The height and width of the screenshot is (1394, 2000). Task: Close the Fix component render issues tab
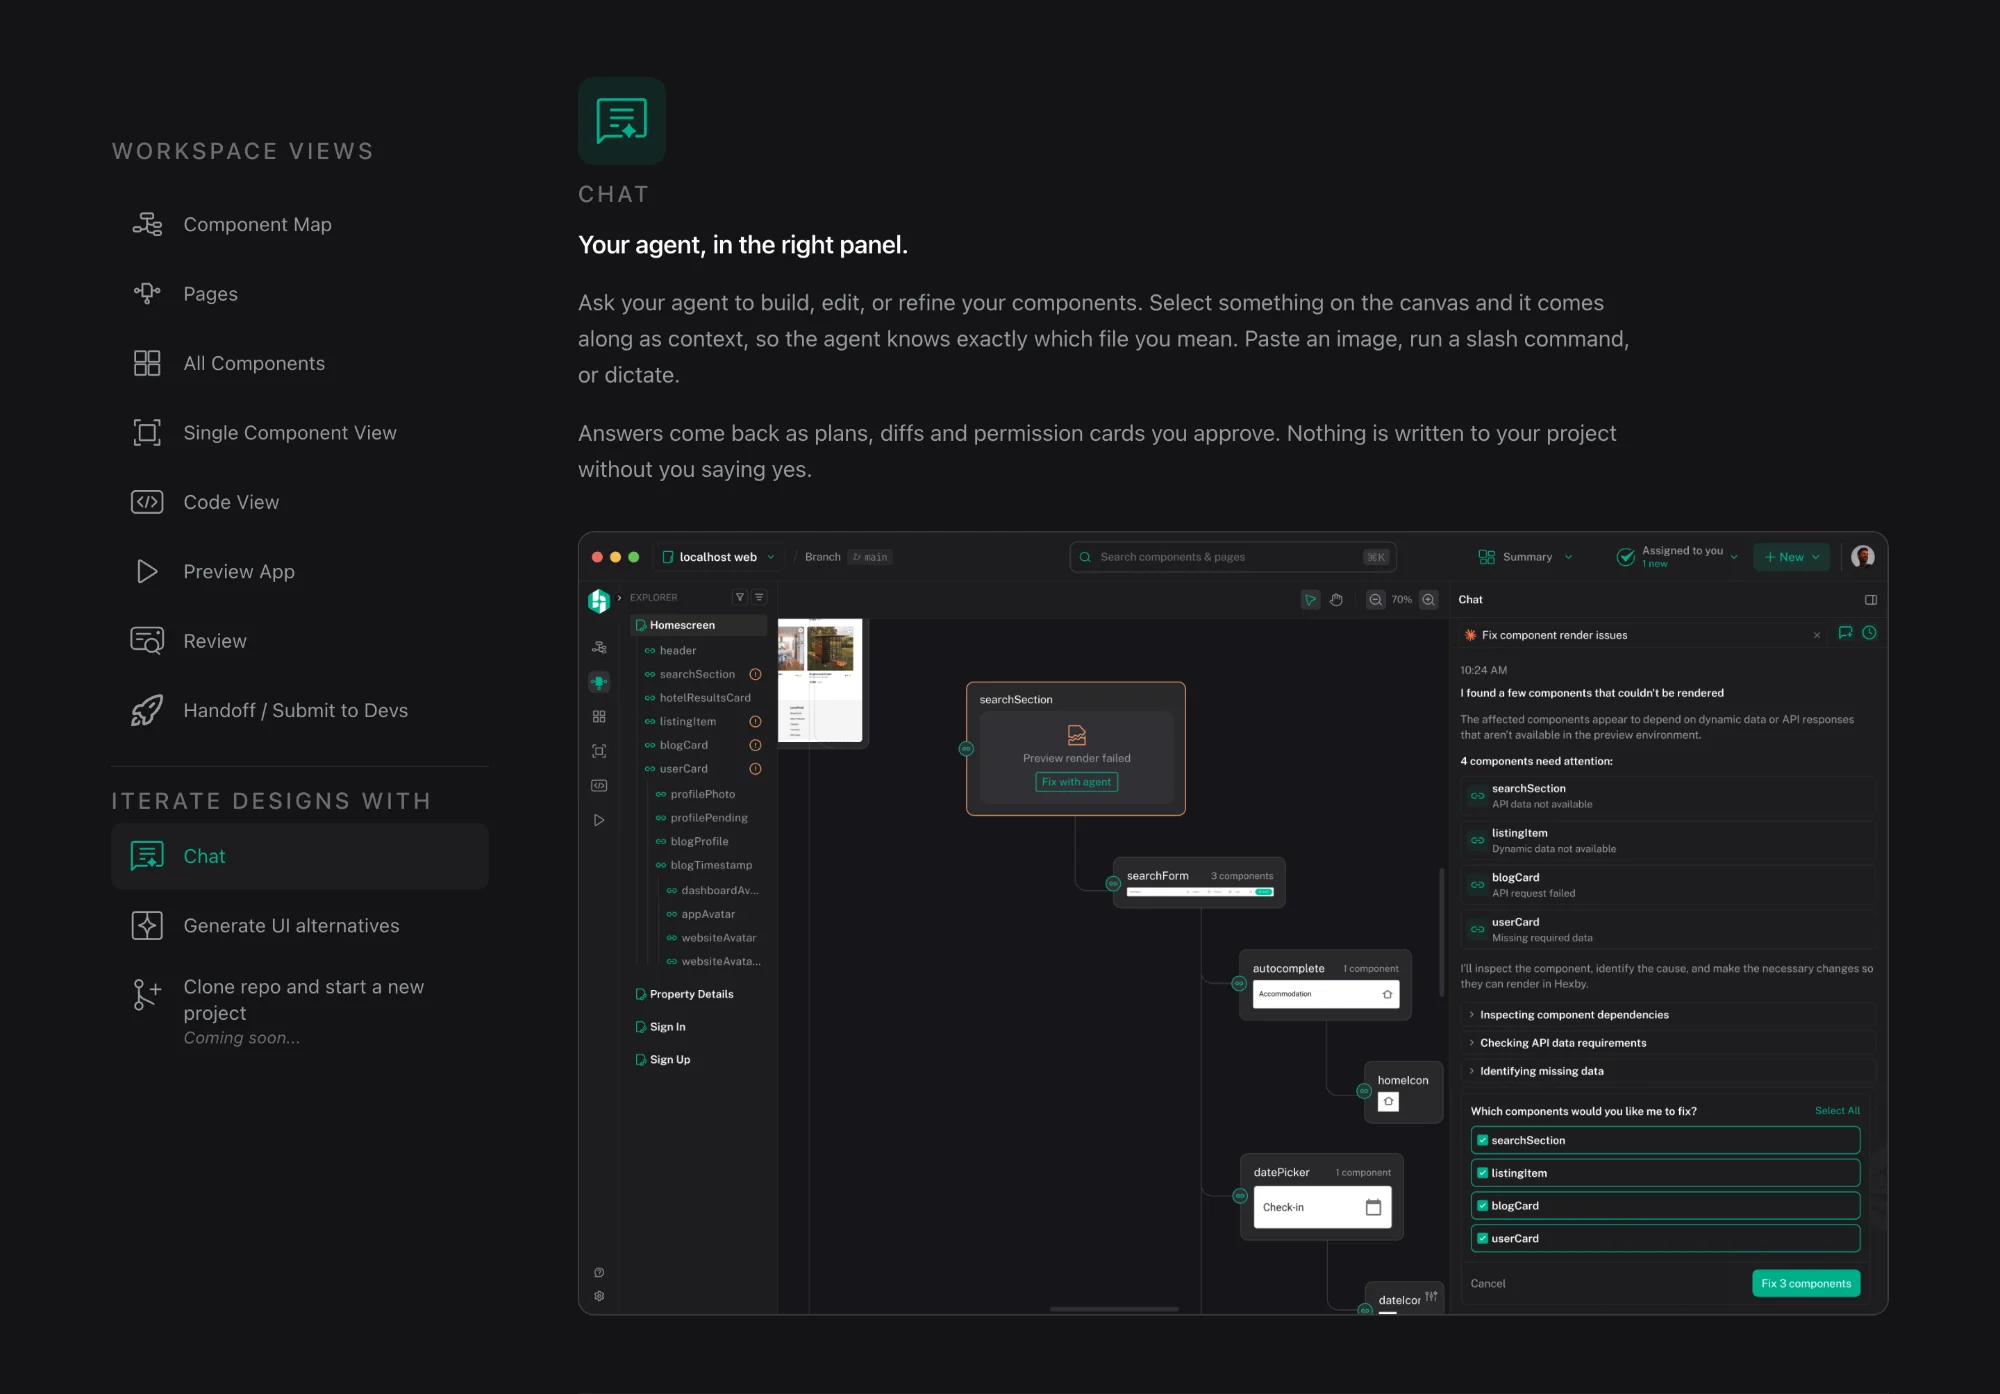1817,635
